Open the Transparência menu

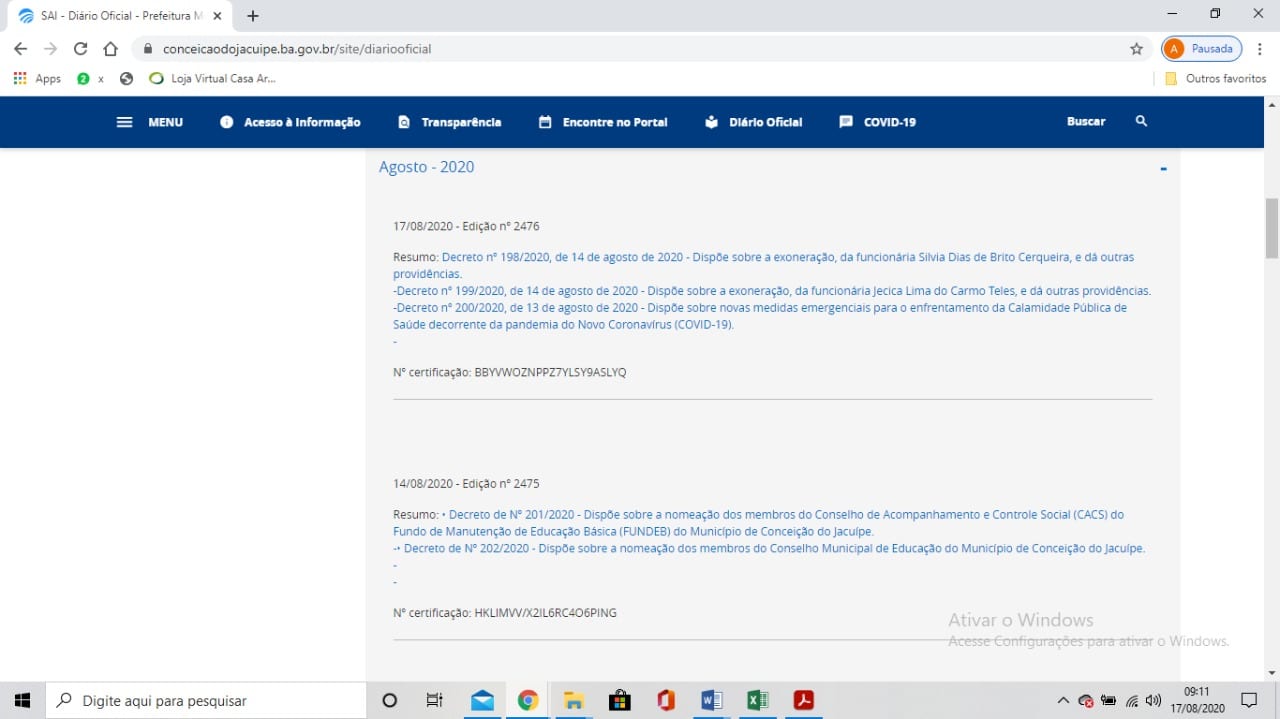[461, 122]
